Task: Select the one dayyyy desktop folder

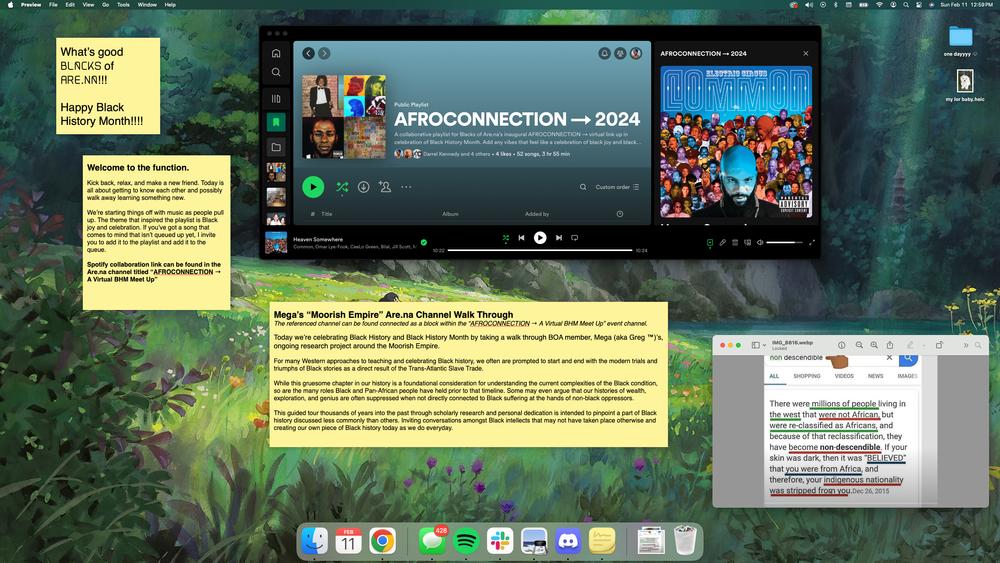Action: 960,41
